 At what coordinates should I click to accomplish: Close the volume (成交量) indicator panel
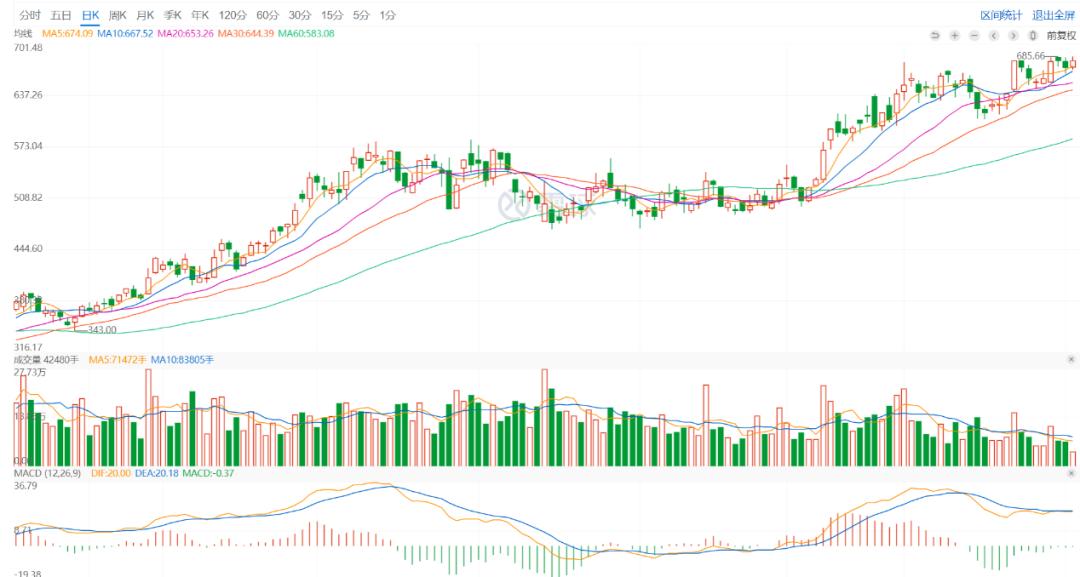[1071, 359]
